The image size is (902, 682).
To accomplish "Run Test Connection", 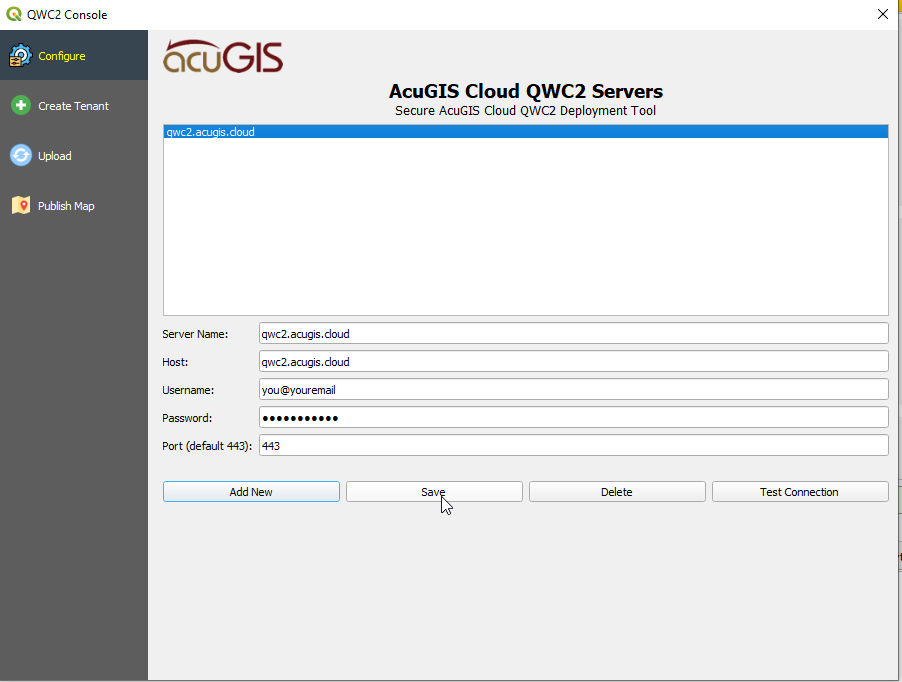I will pyautogui.click(x=799, y=492).
